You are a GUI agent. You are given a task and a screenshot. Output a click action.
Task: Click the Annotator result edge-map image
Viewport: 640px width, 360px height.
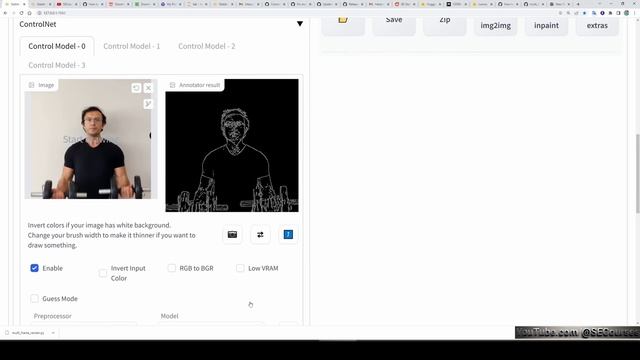tap(232, 146)
